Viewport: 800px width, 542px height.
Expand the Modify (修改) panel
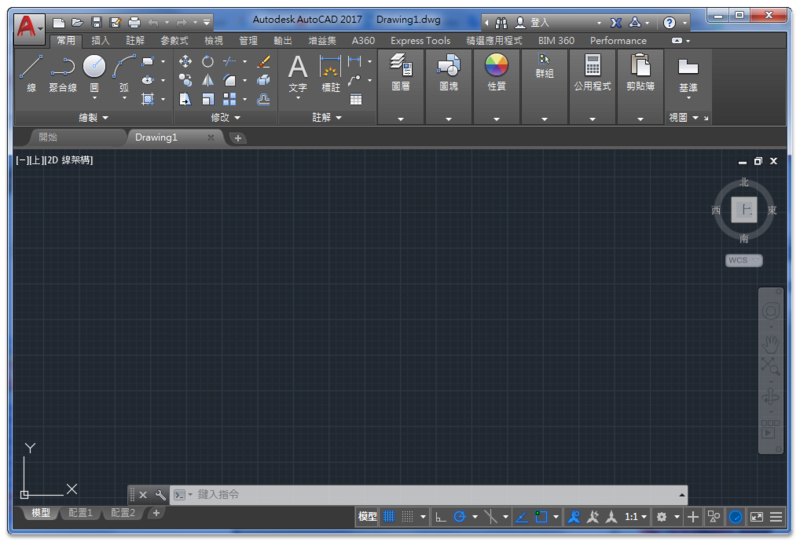[x=226, y=118]
